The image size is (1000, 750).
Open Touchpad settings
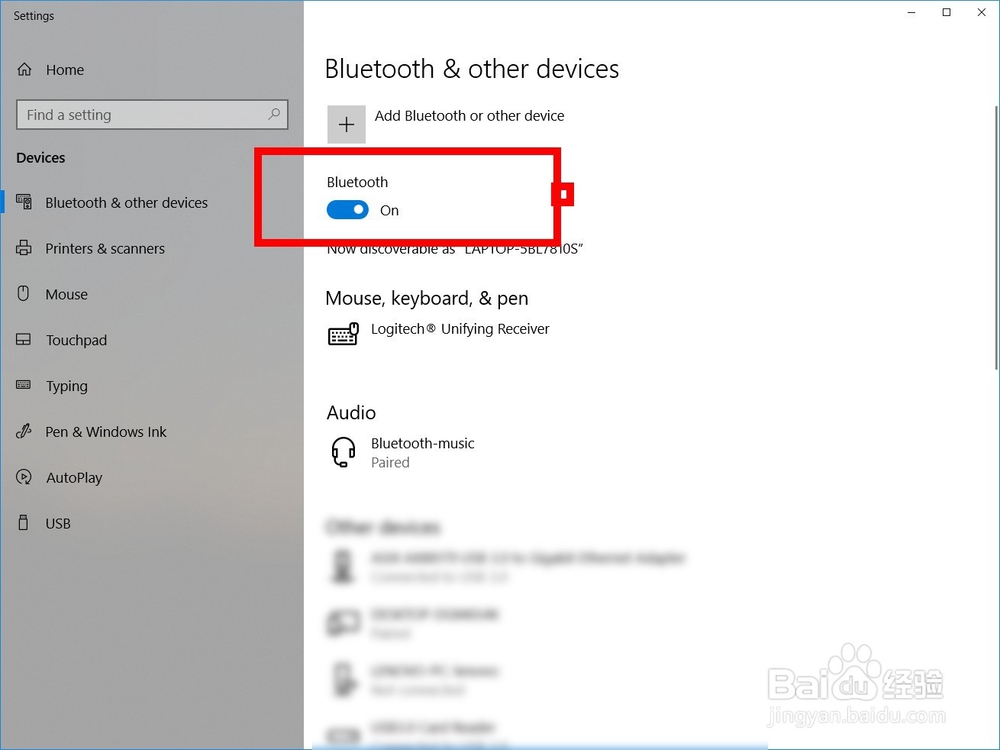pyautogui.click(x=76, y=341)
